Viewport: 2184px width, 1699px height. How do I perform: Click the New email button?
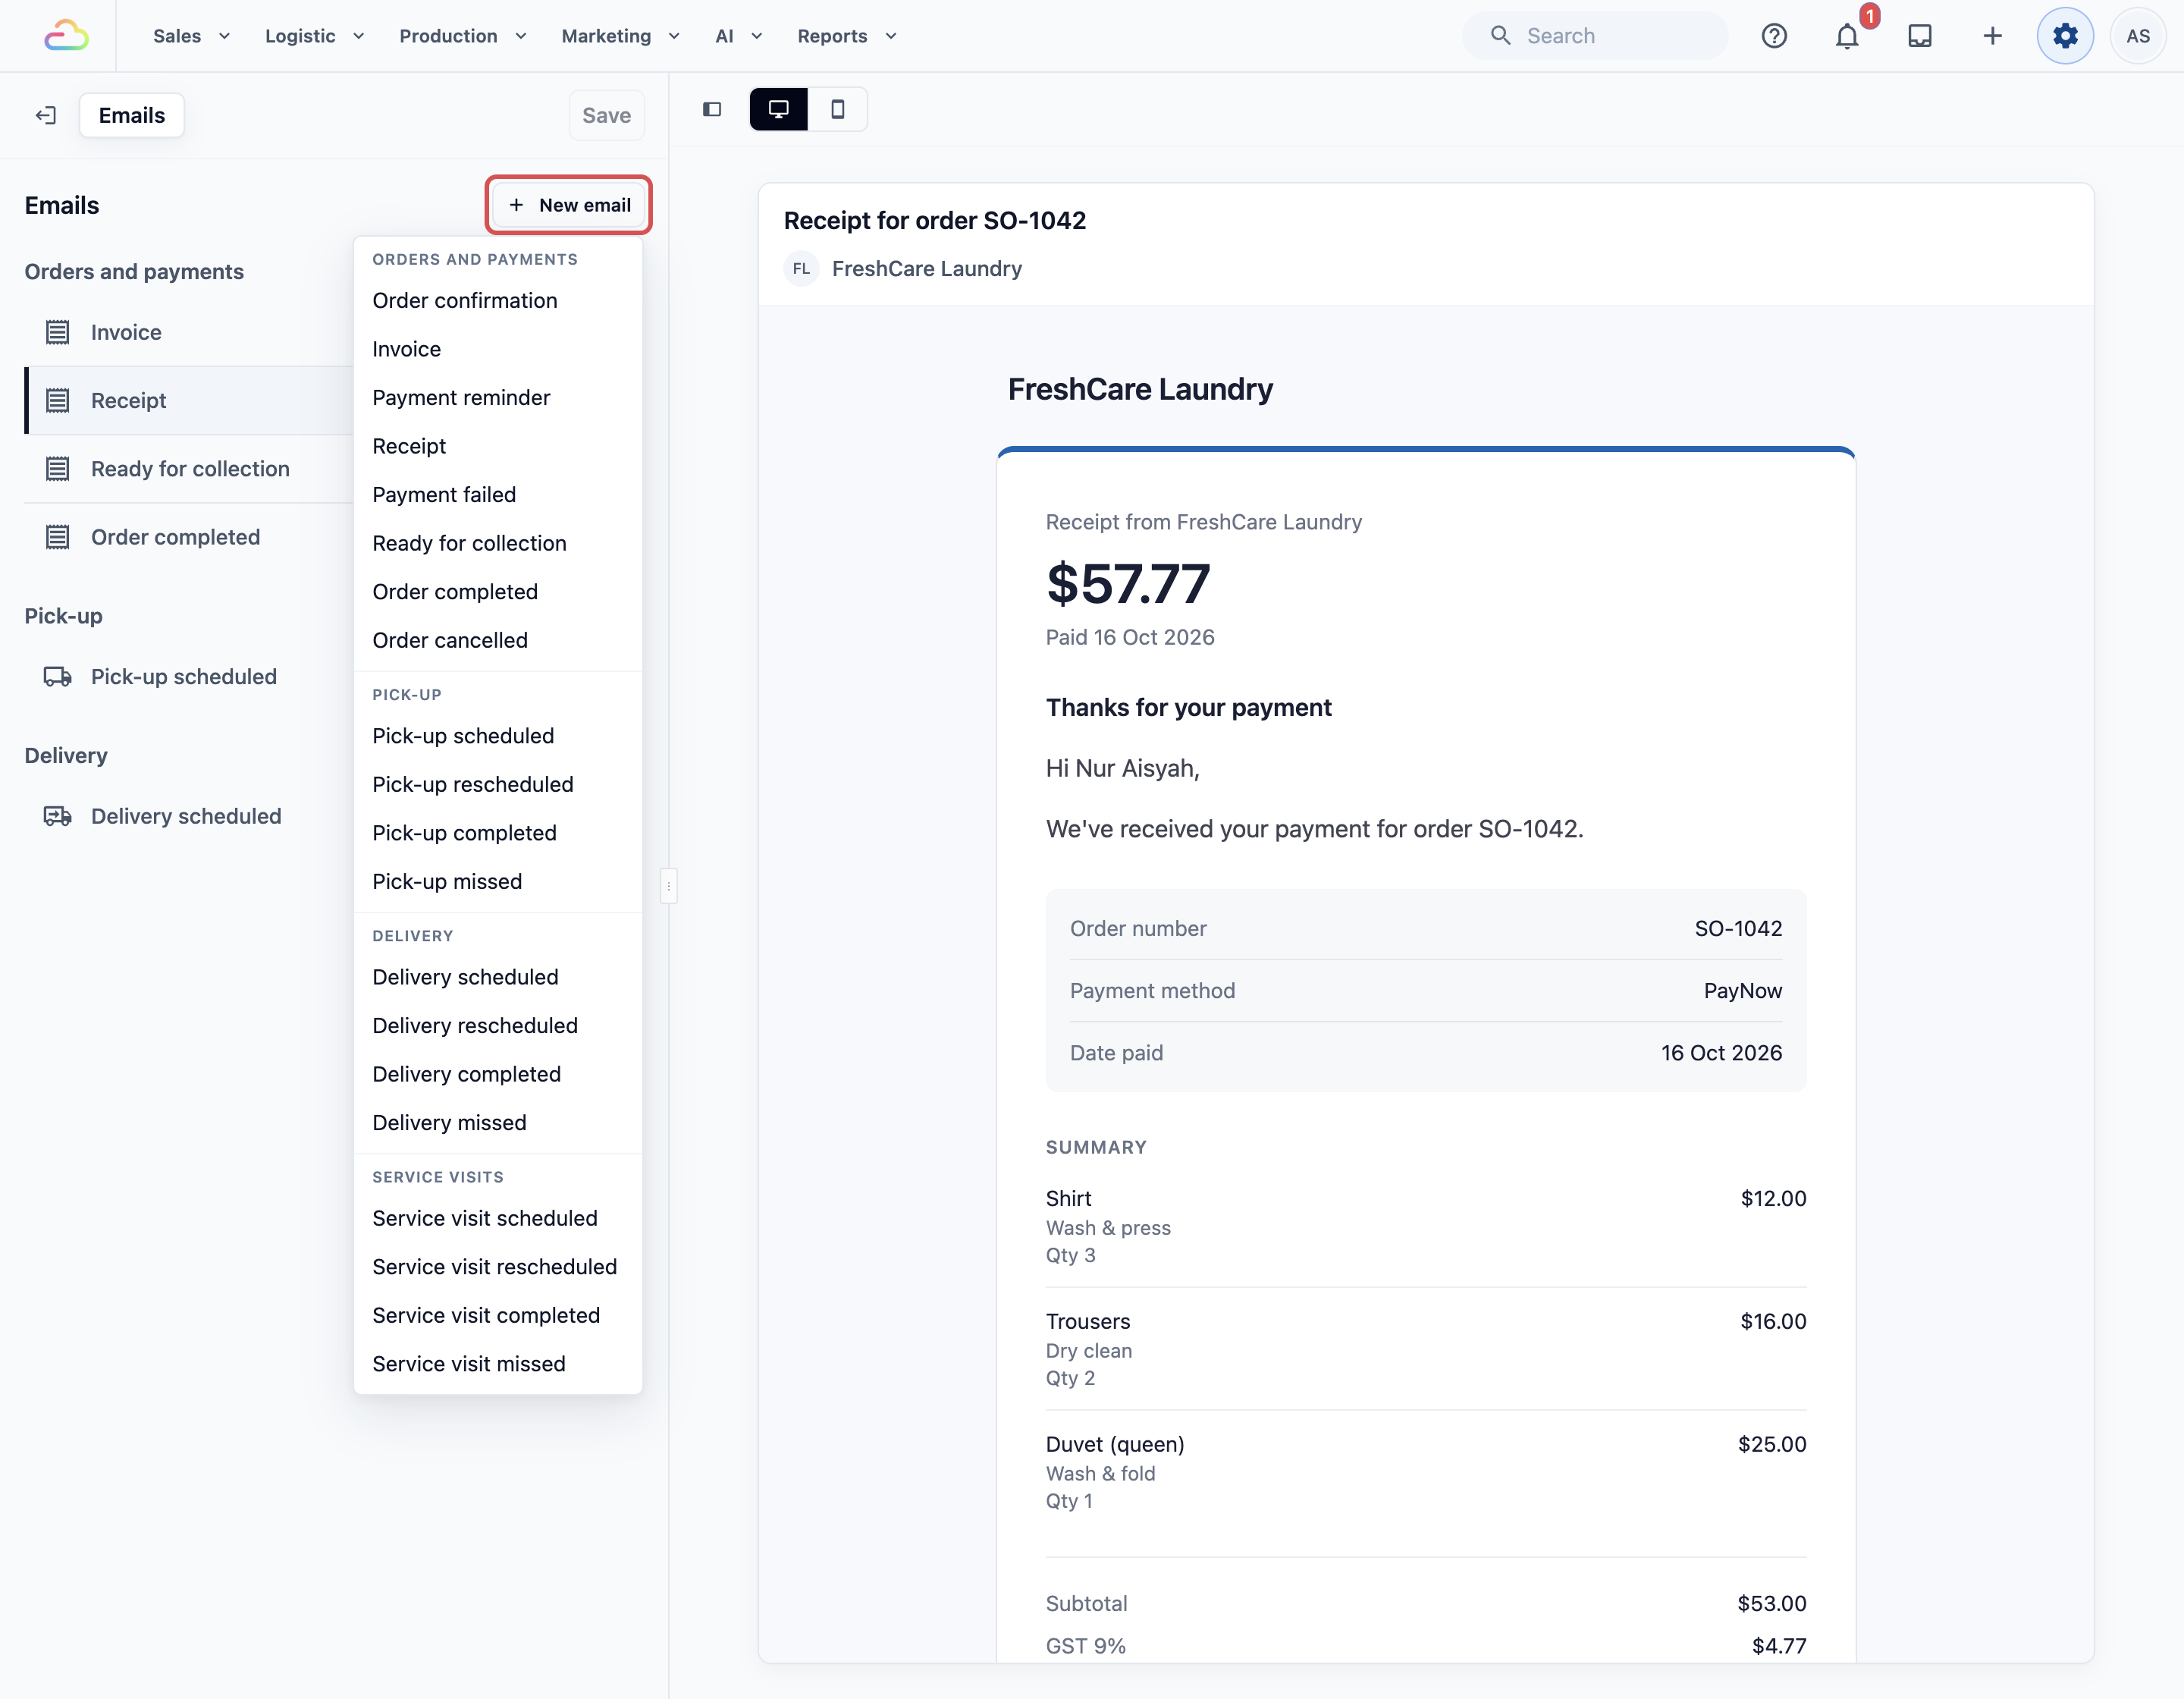coord(569,205)
